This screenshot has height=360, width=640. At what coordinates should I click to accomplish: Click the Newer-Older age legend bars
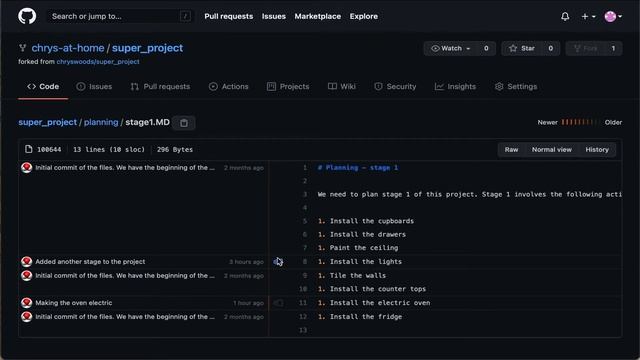tap(579, 122)
